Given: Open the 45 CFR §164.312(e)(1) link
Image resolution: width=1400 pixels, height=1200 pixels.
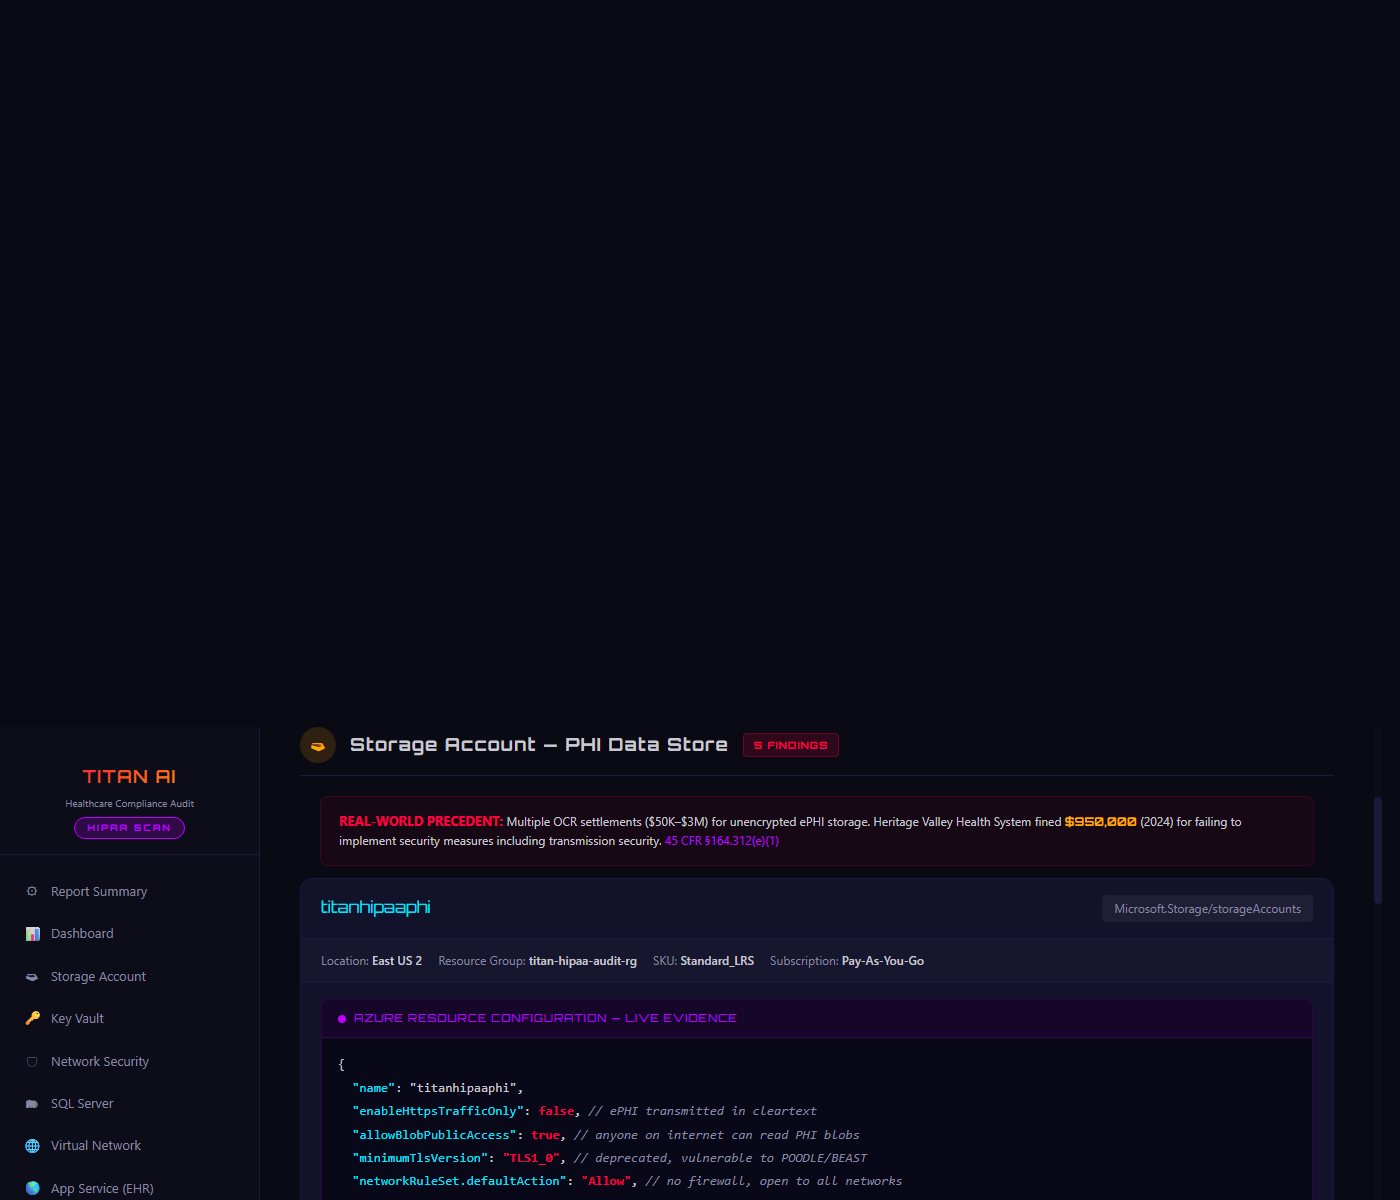Looking at the screenshot, I should pyautogui.click(x=721, y=841).
